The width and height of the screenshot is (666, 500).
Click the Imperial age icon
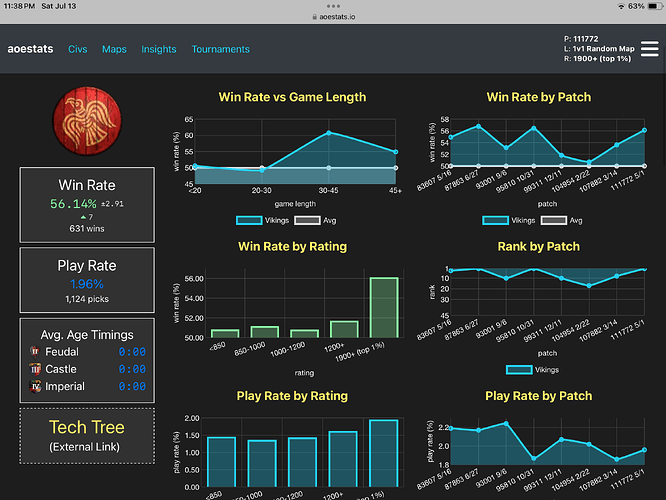point(34,386)
